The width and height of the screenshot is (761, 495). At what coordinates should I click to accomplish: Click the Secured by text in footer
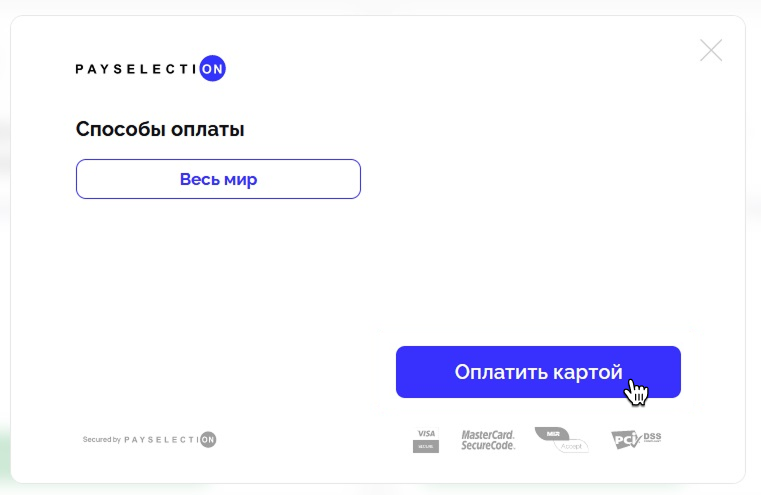pos(101,440)
